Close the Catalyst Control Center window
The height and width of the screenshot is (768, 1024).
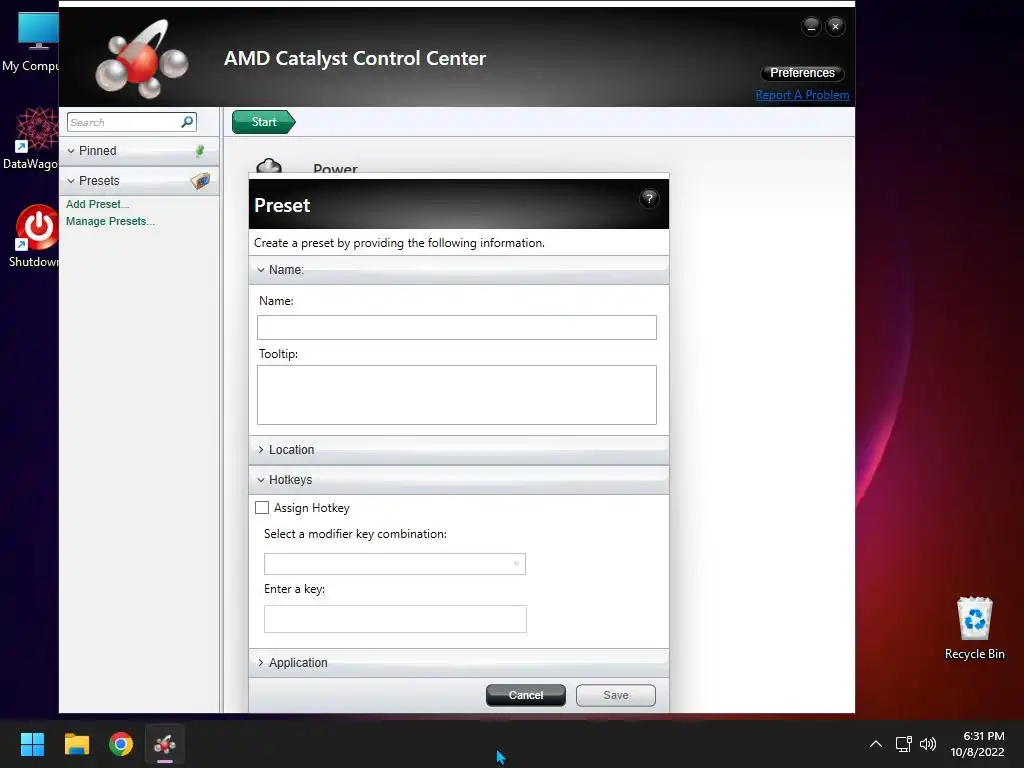(x=835, y=27)
